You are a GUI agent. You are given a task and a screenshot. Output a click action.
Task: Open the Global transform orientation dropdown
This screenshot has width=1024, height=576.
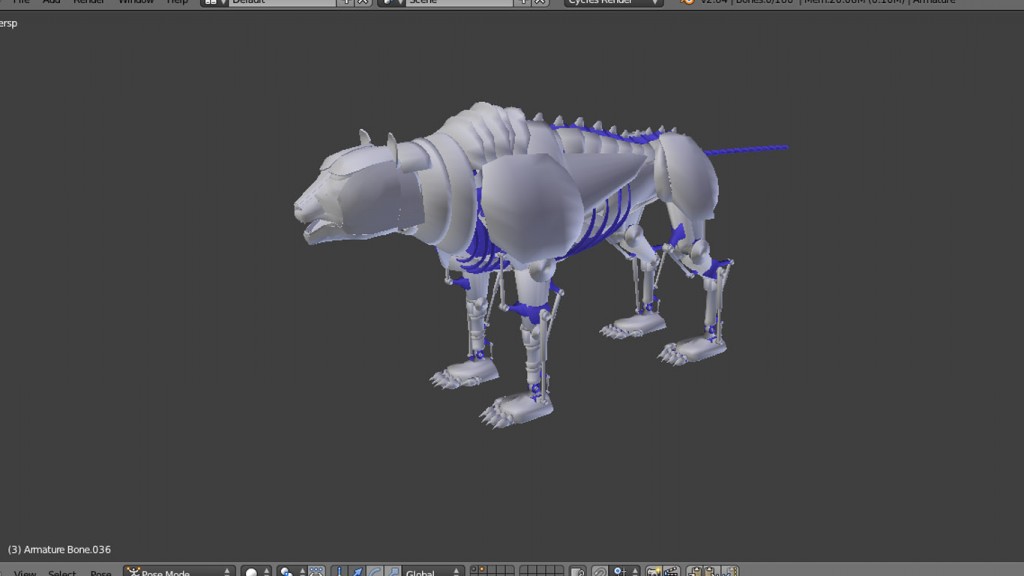tap(430, 571)
